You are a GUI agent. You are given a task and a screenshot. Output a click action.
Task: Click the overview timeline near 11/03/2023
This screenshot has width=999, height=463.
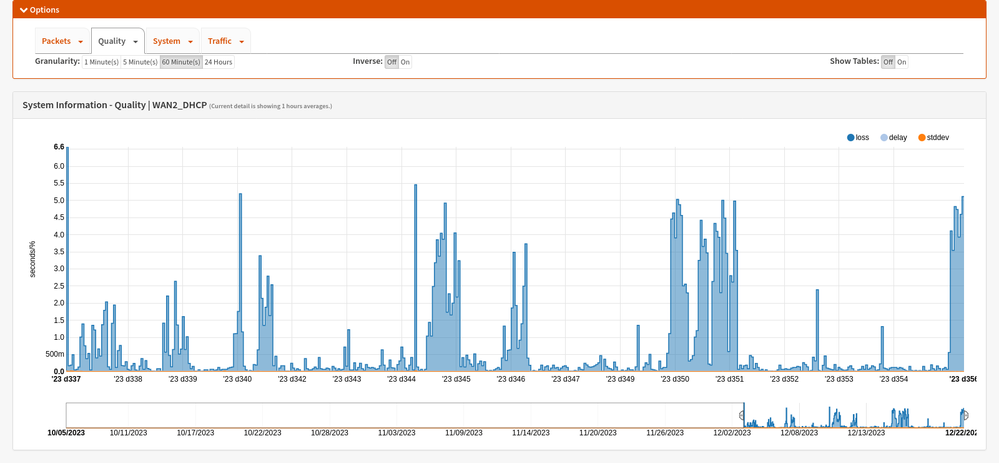[x=396, y=415]
